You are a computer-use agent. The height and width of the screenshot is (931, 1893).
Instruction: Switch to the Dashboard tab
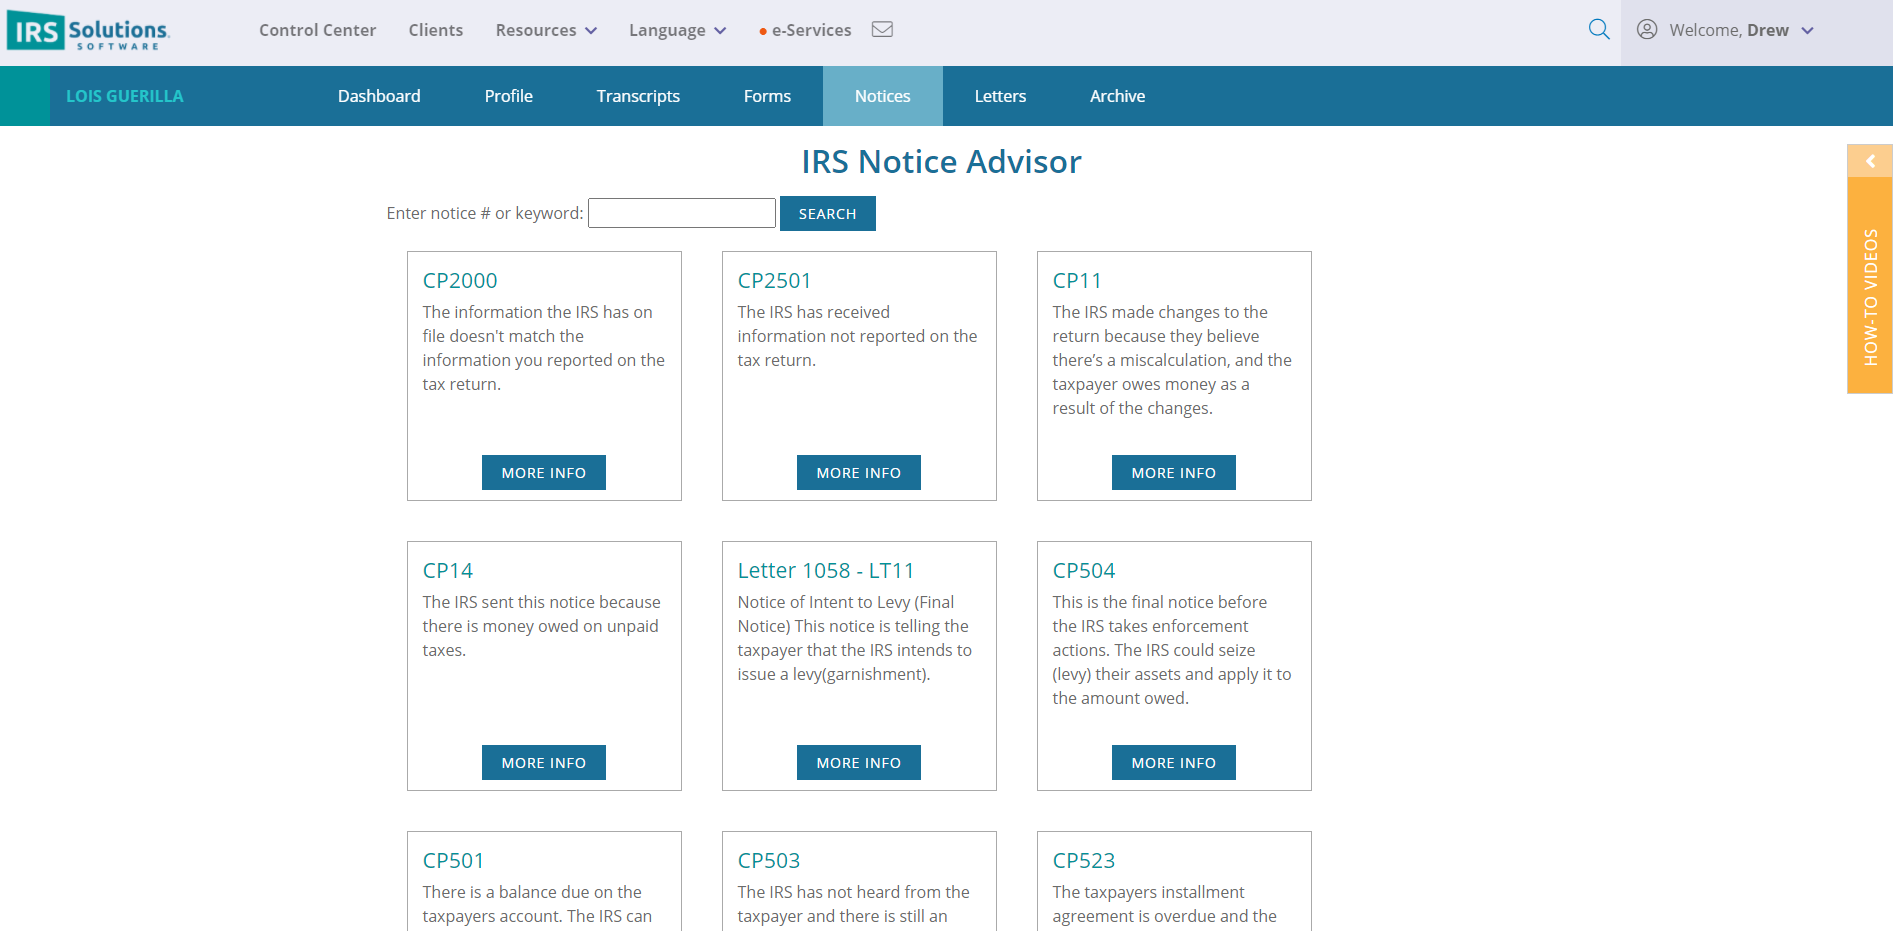(379, 95)
